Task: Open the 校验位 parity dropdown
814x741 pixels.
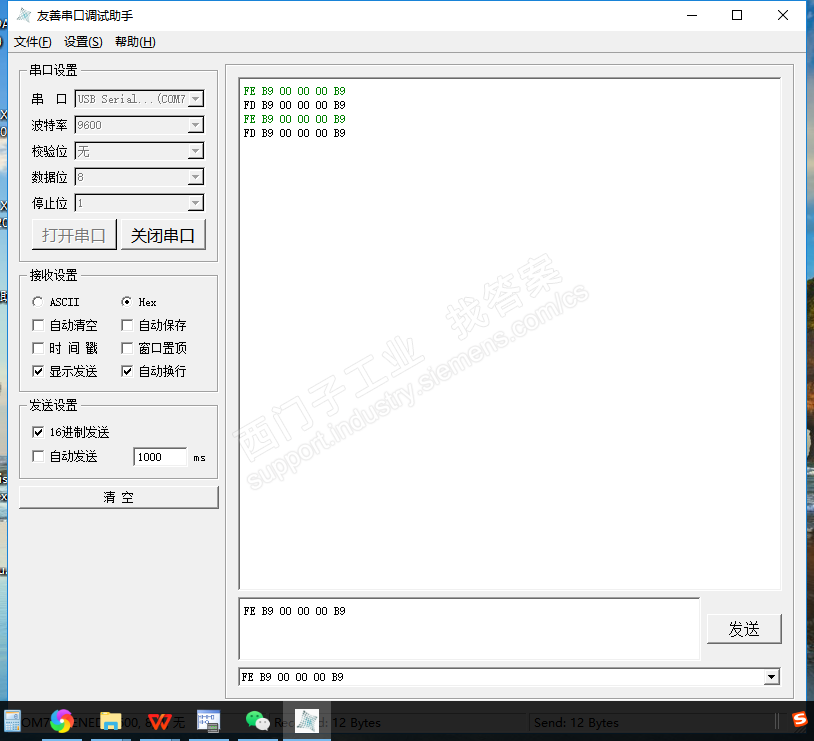Action: pos(196,151)
